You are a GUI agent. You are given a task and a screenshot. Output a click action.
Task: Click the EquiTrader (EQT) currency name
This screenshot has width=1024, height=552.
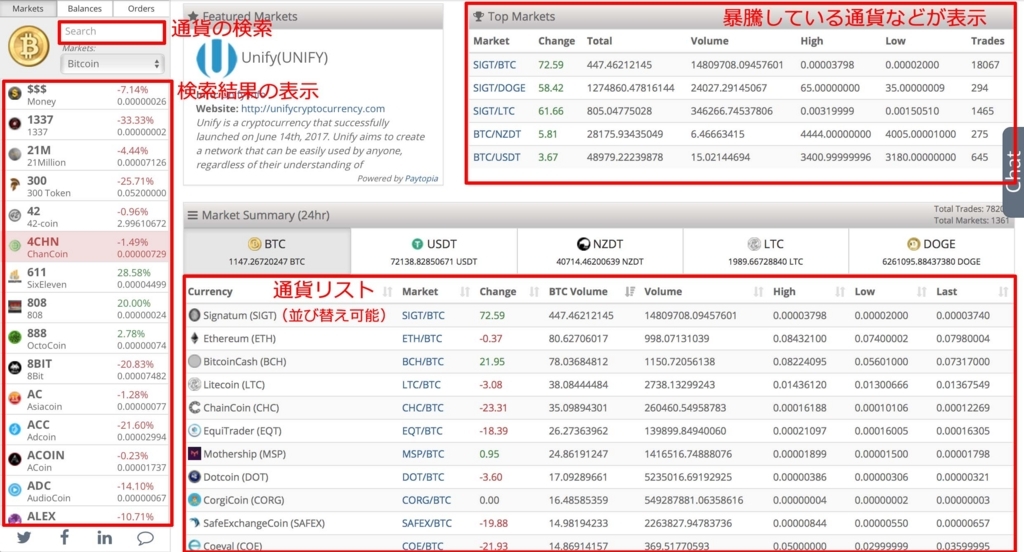click(242, 430)
